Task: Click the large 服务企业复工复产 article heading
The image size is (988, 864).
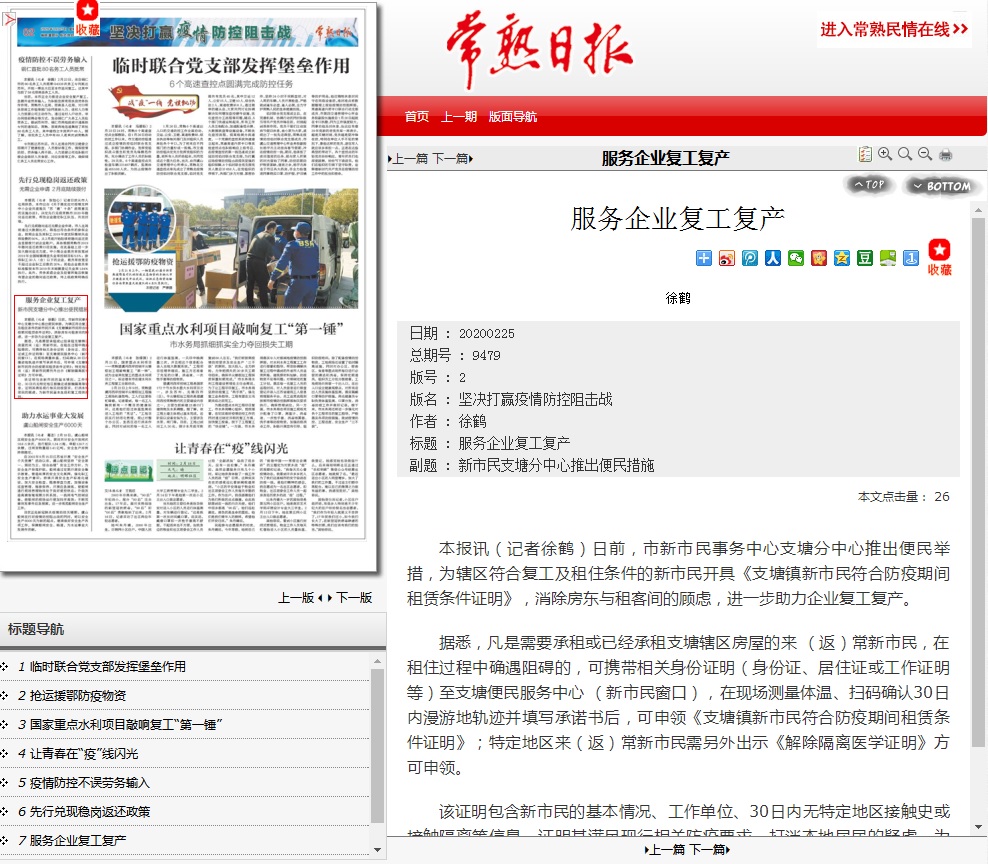Action: pos(678,219)
